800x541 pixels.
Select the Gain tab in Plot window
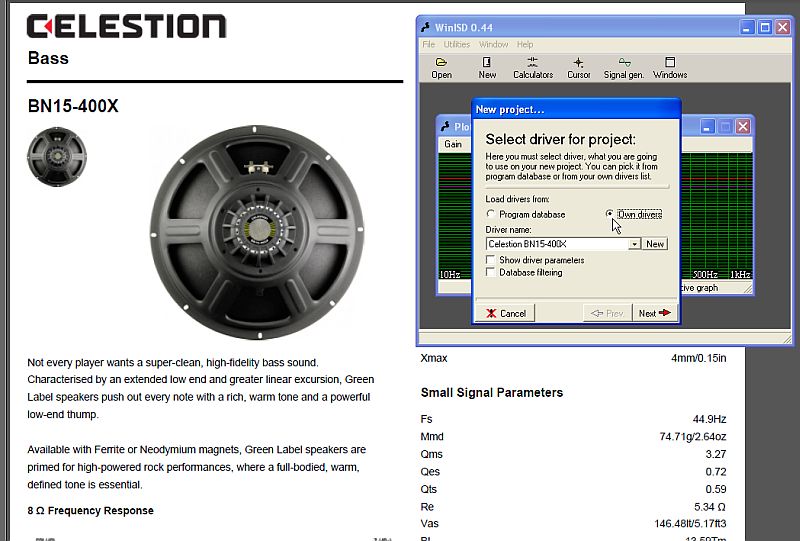coord(453,144)
